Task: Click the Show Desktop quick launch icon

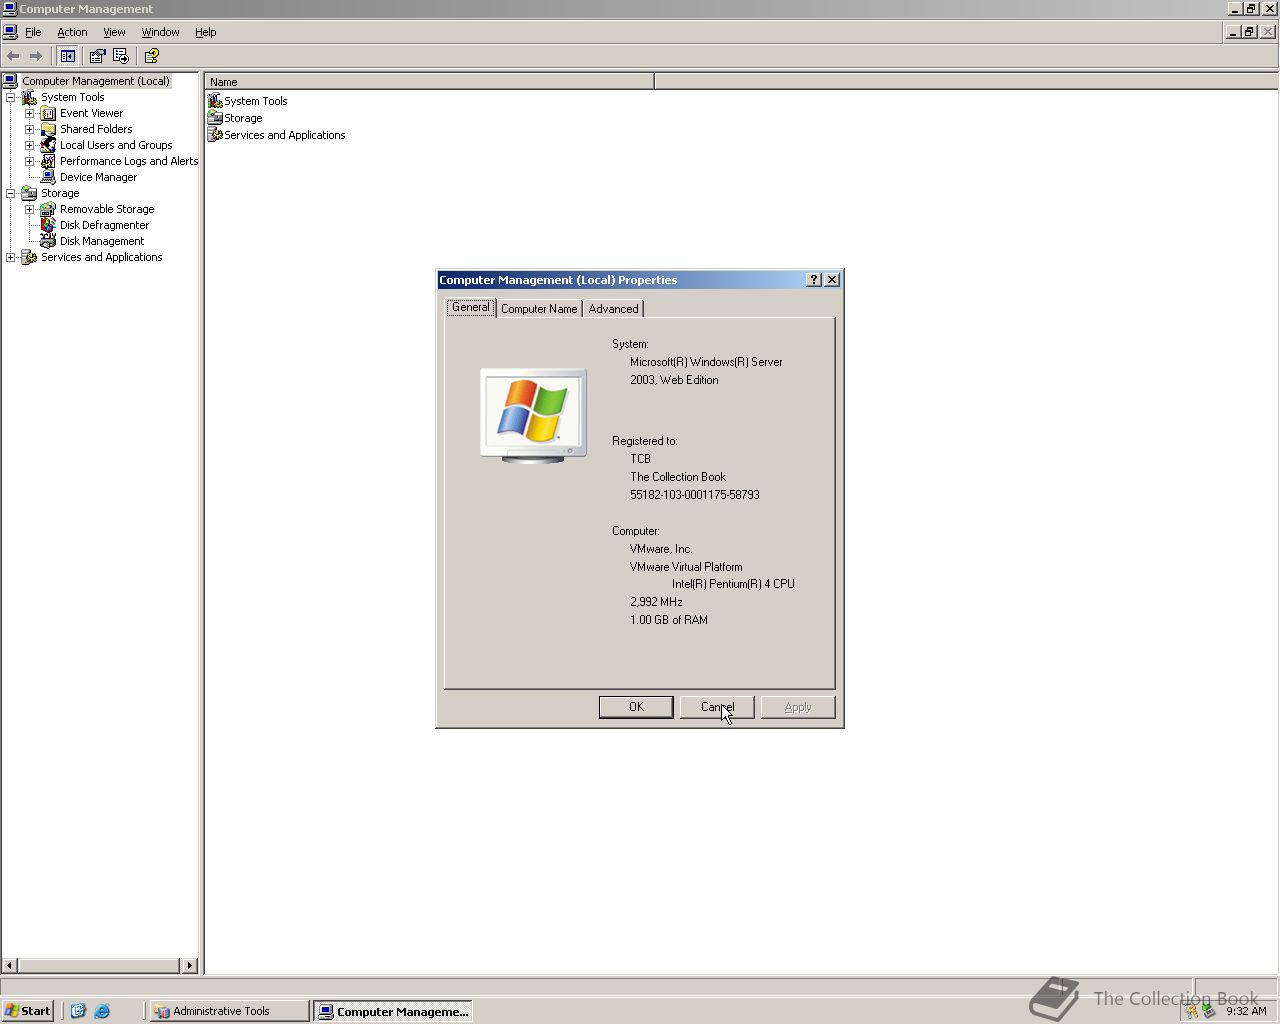Action: [78, 1011]
